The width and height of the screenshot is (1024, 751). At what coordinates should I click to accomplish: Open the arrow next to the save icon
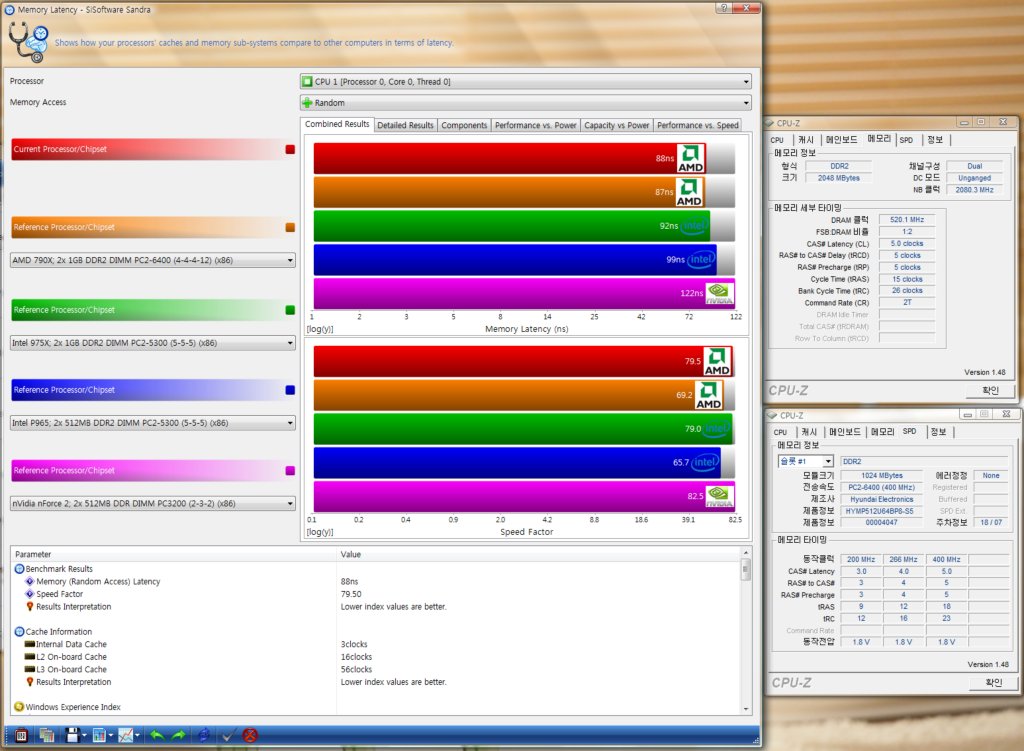84,735
